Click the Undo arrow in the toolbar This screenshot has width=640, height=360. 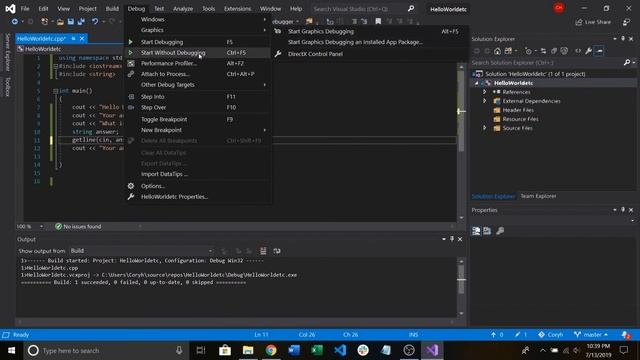pos(95,21)
